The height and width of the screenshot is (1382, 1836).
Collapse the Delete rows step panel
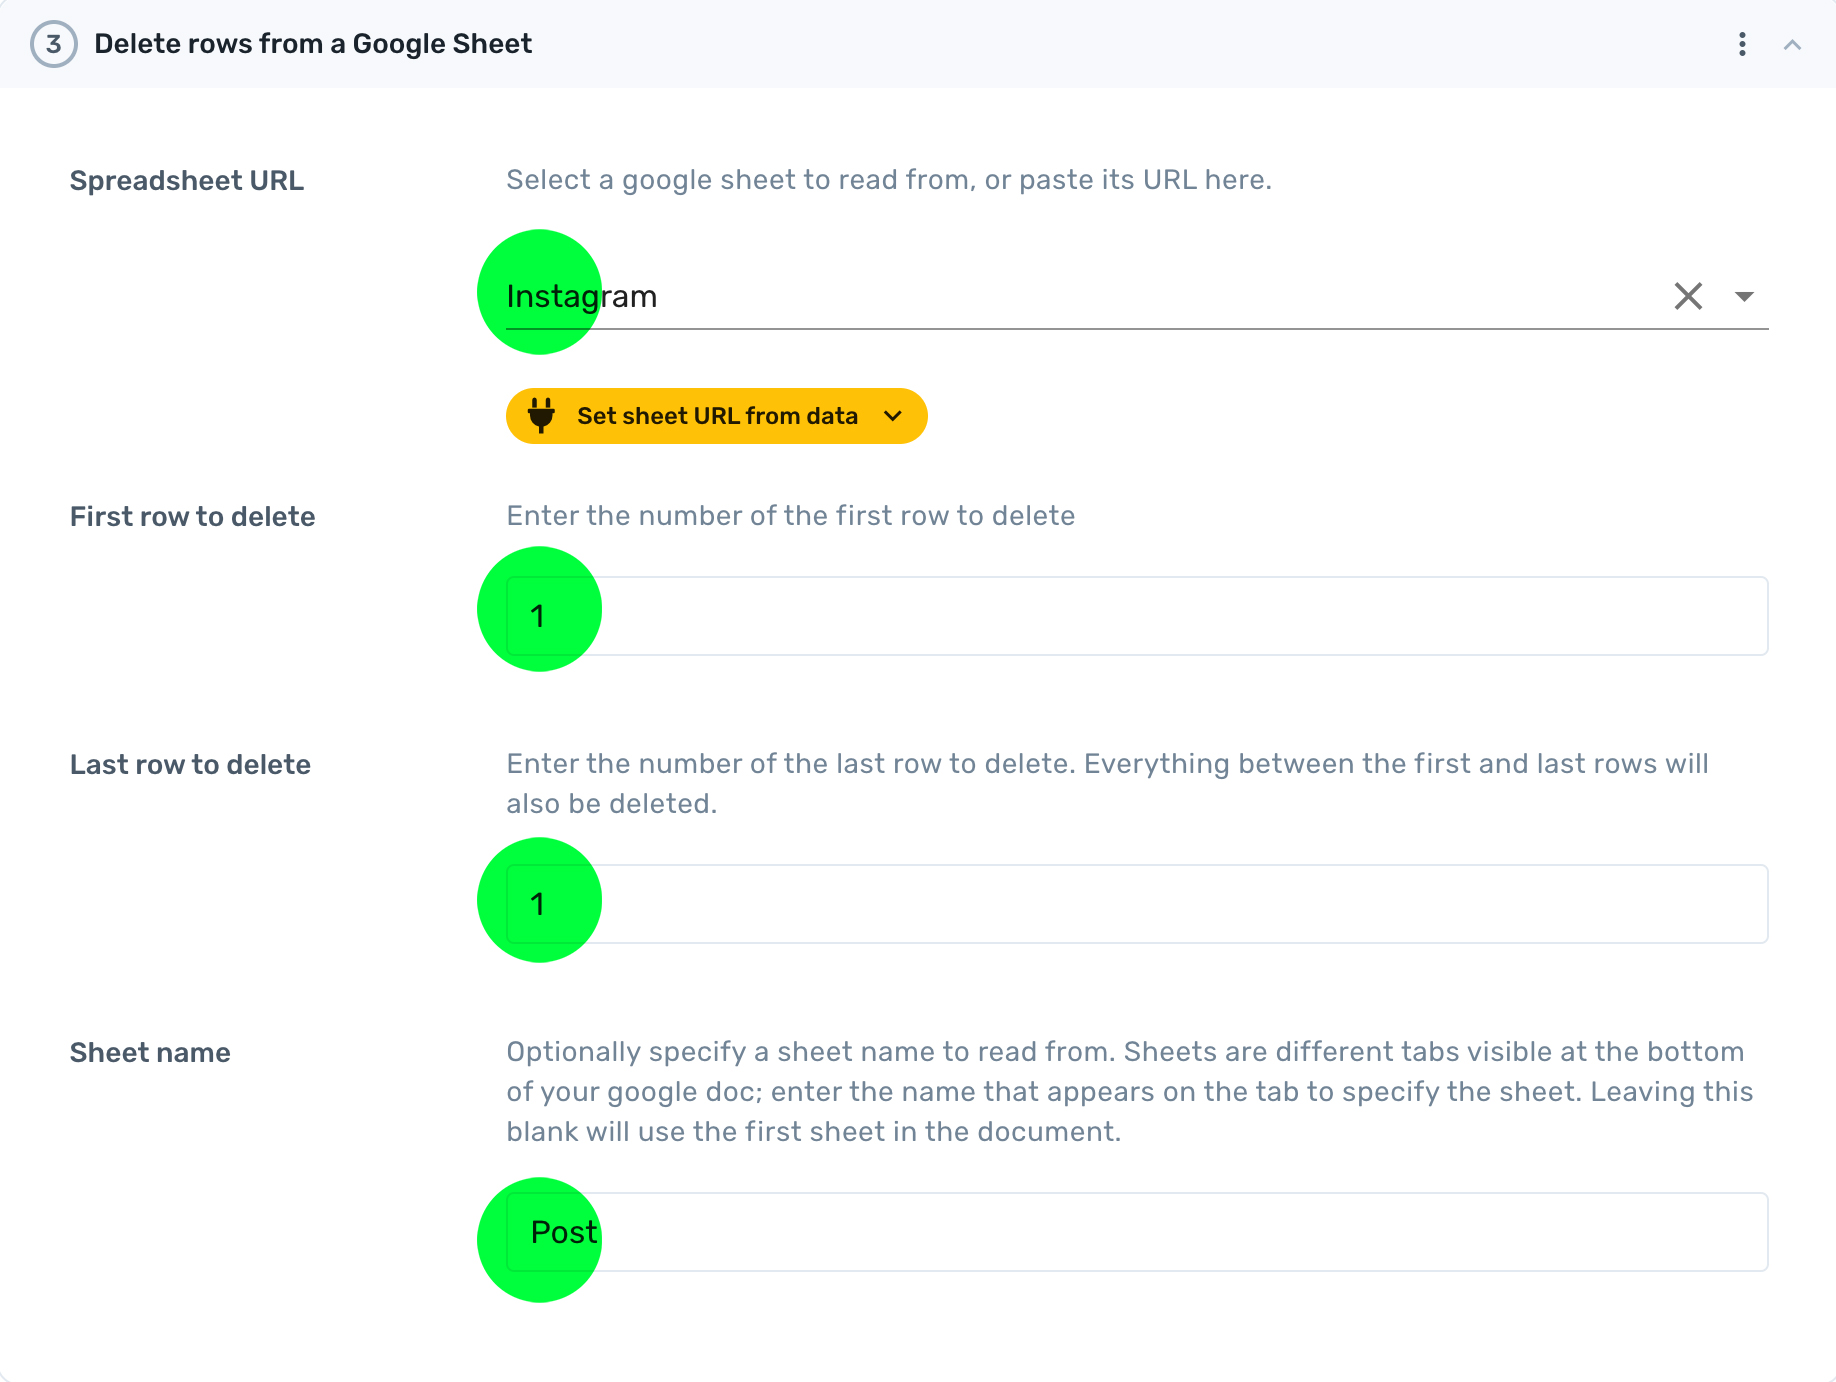pos(1792,45)
